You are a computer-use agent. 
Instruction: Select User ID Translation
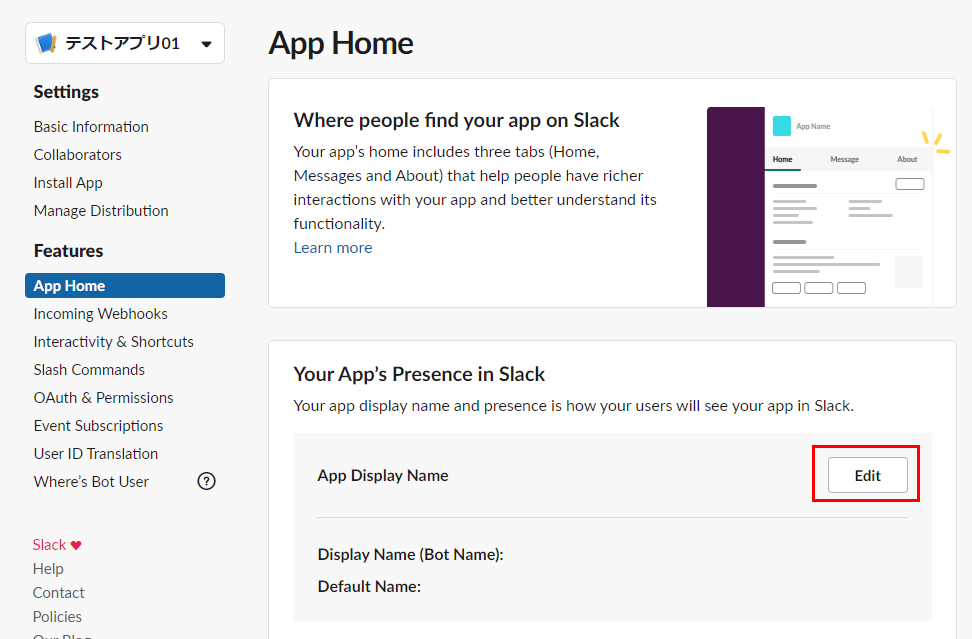click(96, 453)
